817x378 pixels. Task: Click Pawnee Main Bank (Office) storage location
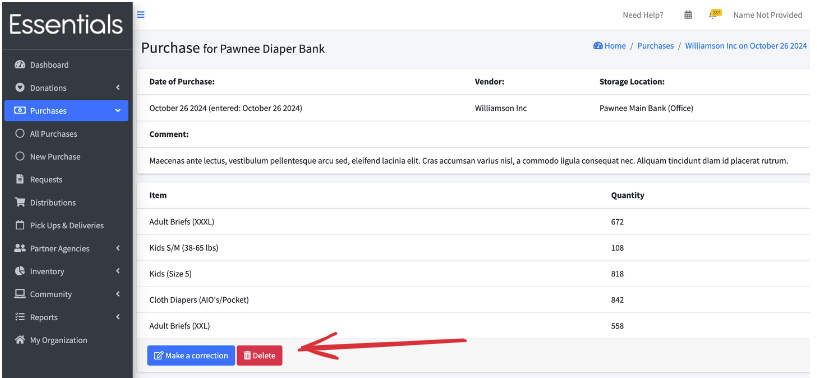[x=646, y=108]
